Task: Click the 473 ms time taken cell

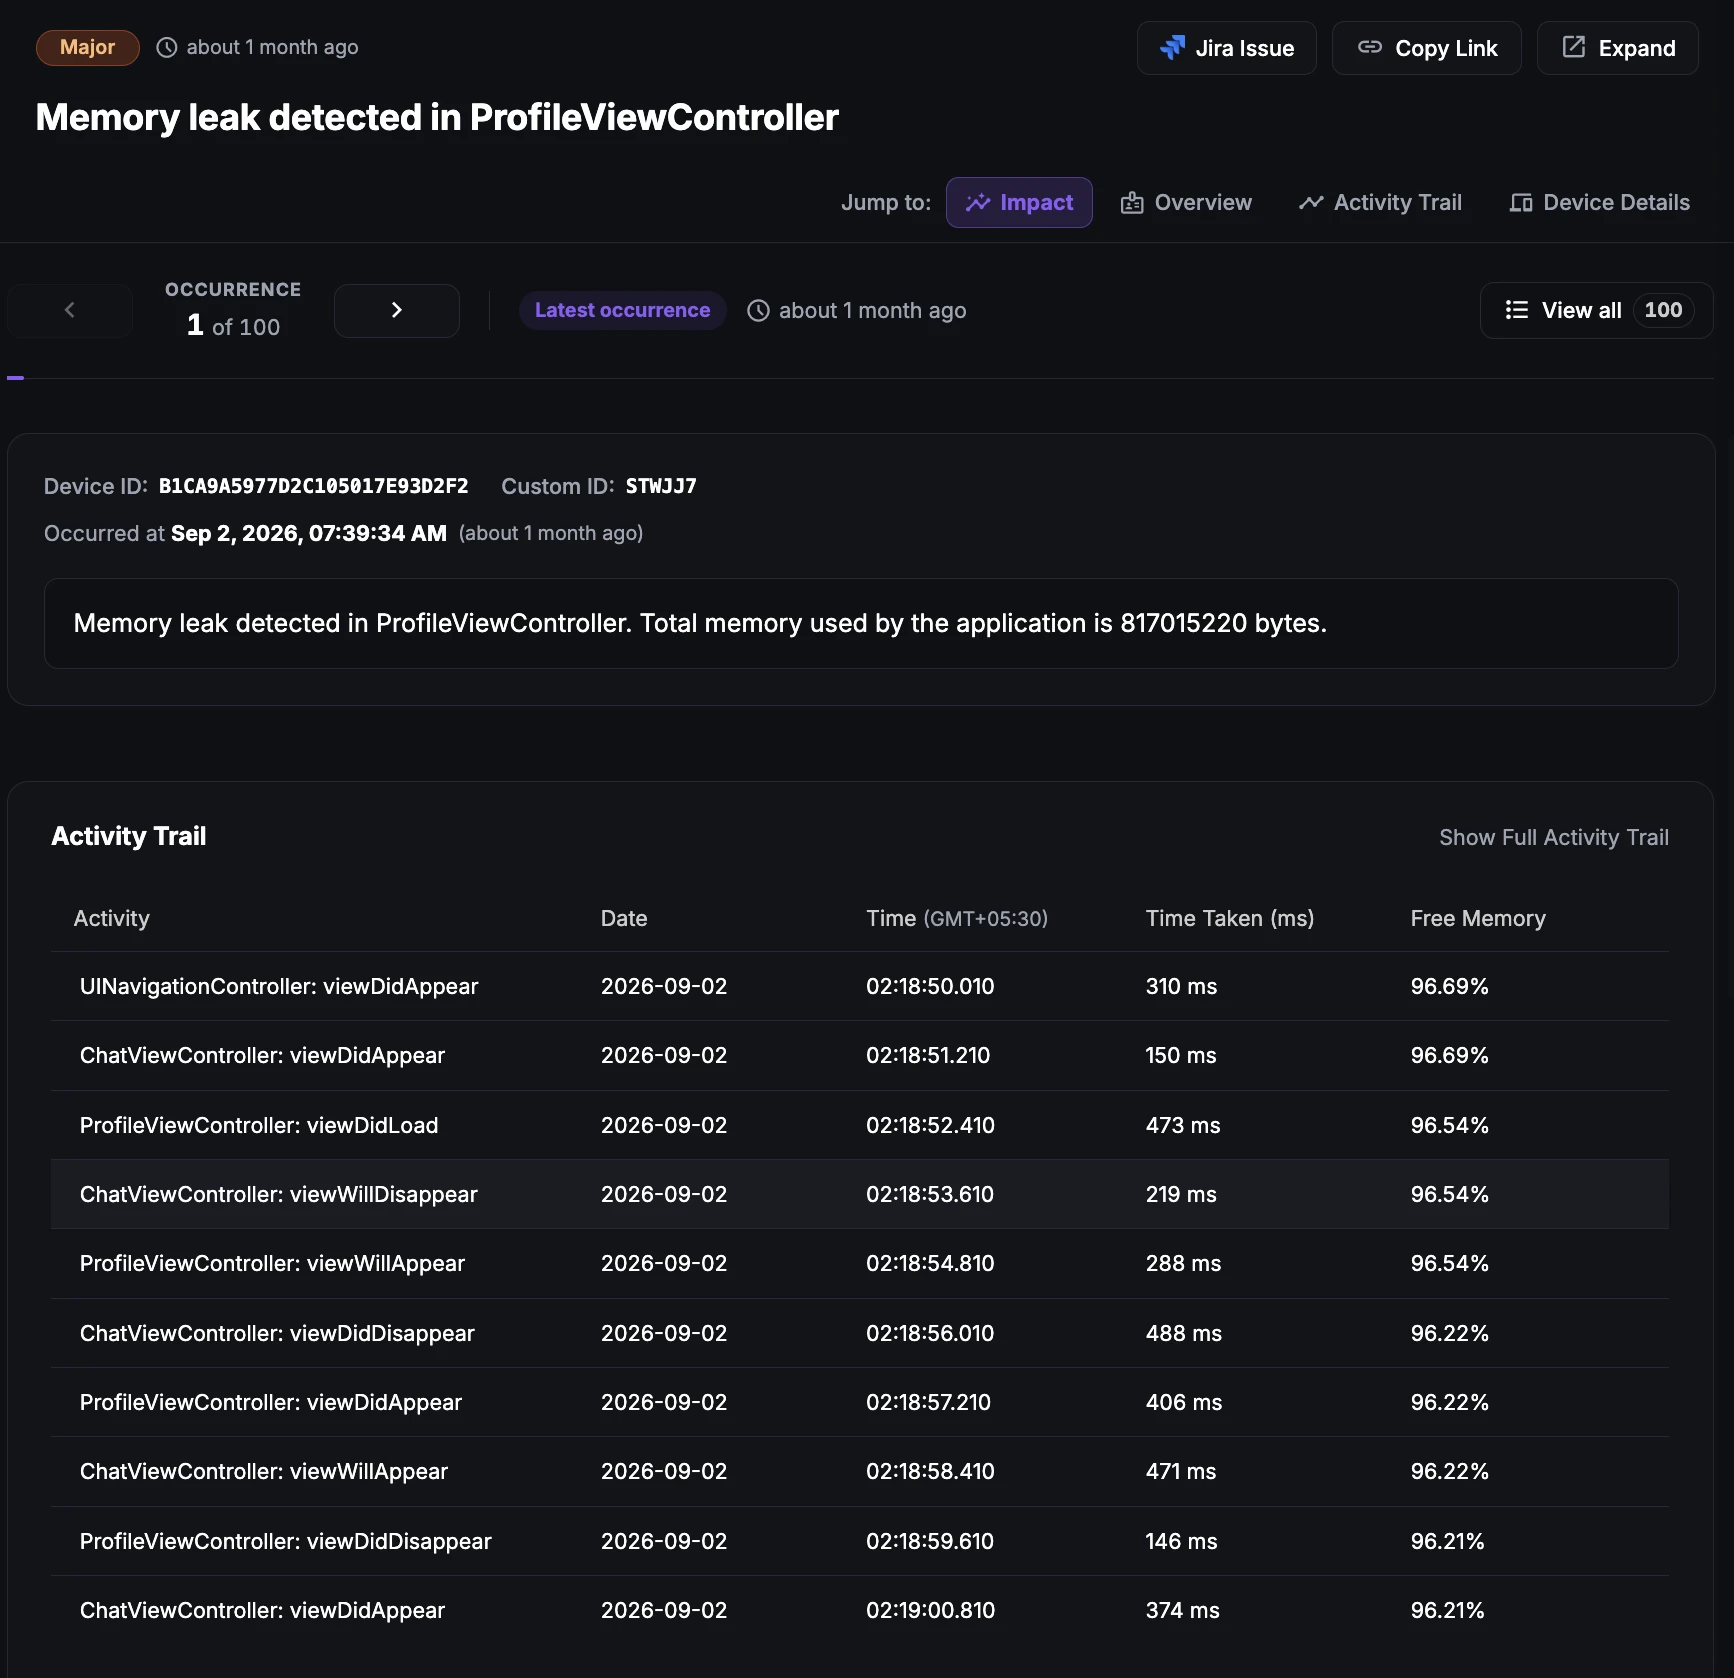Action: pos(1183,1125)
